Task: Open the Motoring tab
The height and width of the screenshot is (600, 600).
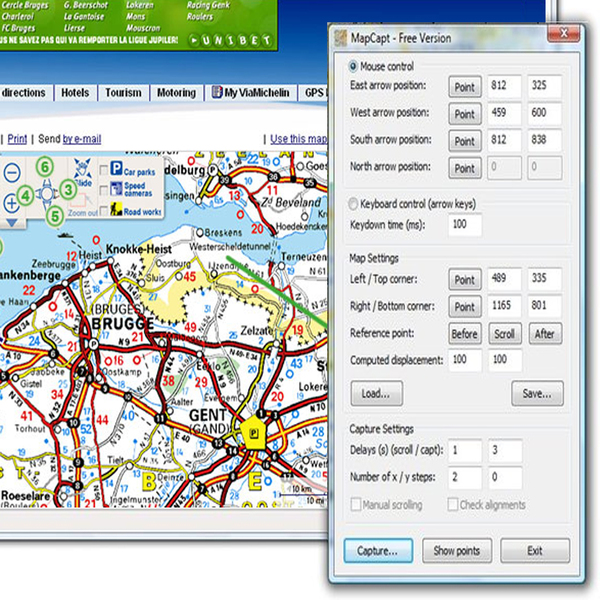Action: (176, 93)
